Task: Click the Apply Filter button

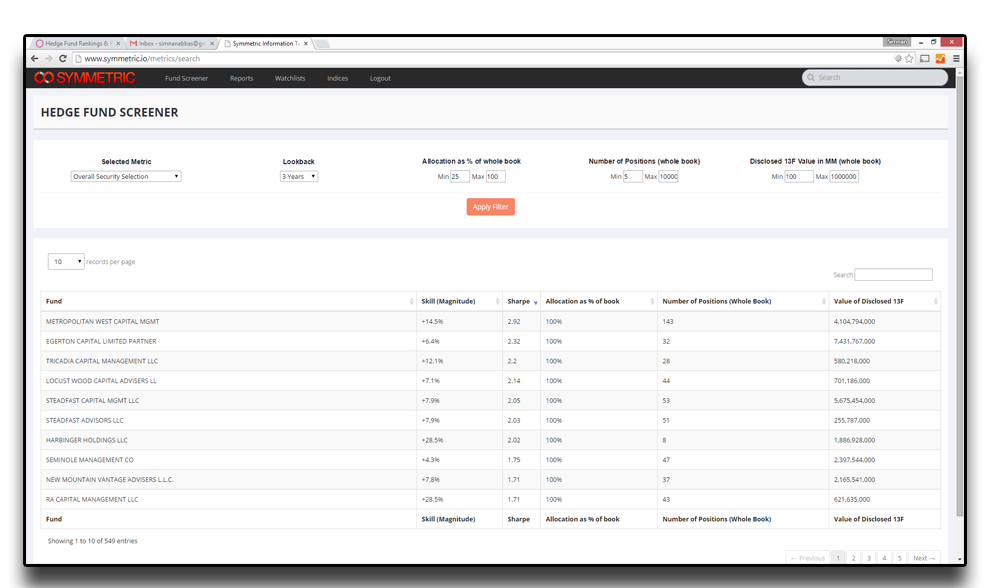Action: pyautogui.click(x=491, y=206)
